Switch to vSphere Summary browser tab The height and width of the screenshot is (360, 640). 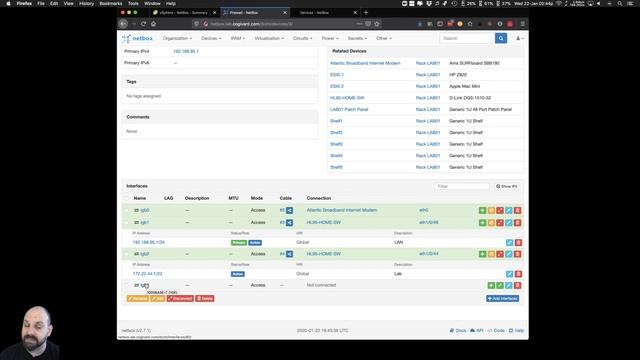point(184,13)
